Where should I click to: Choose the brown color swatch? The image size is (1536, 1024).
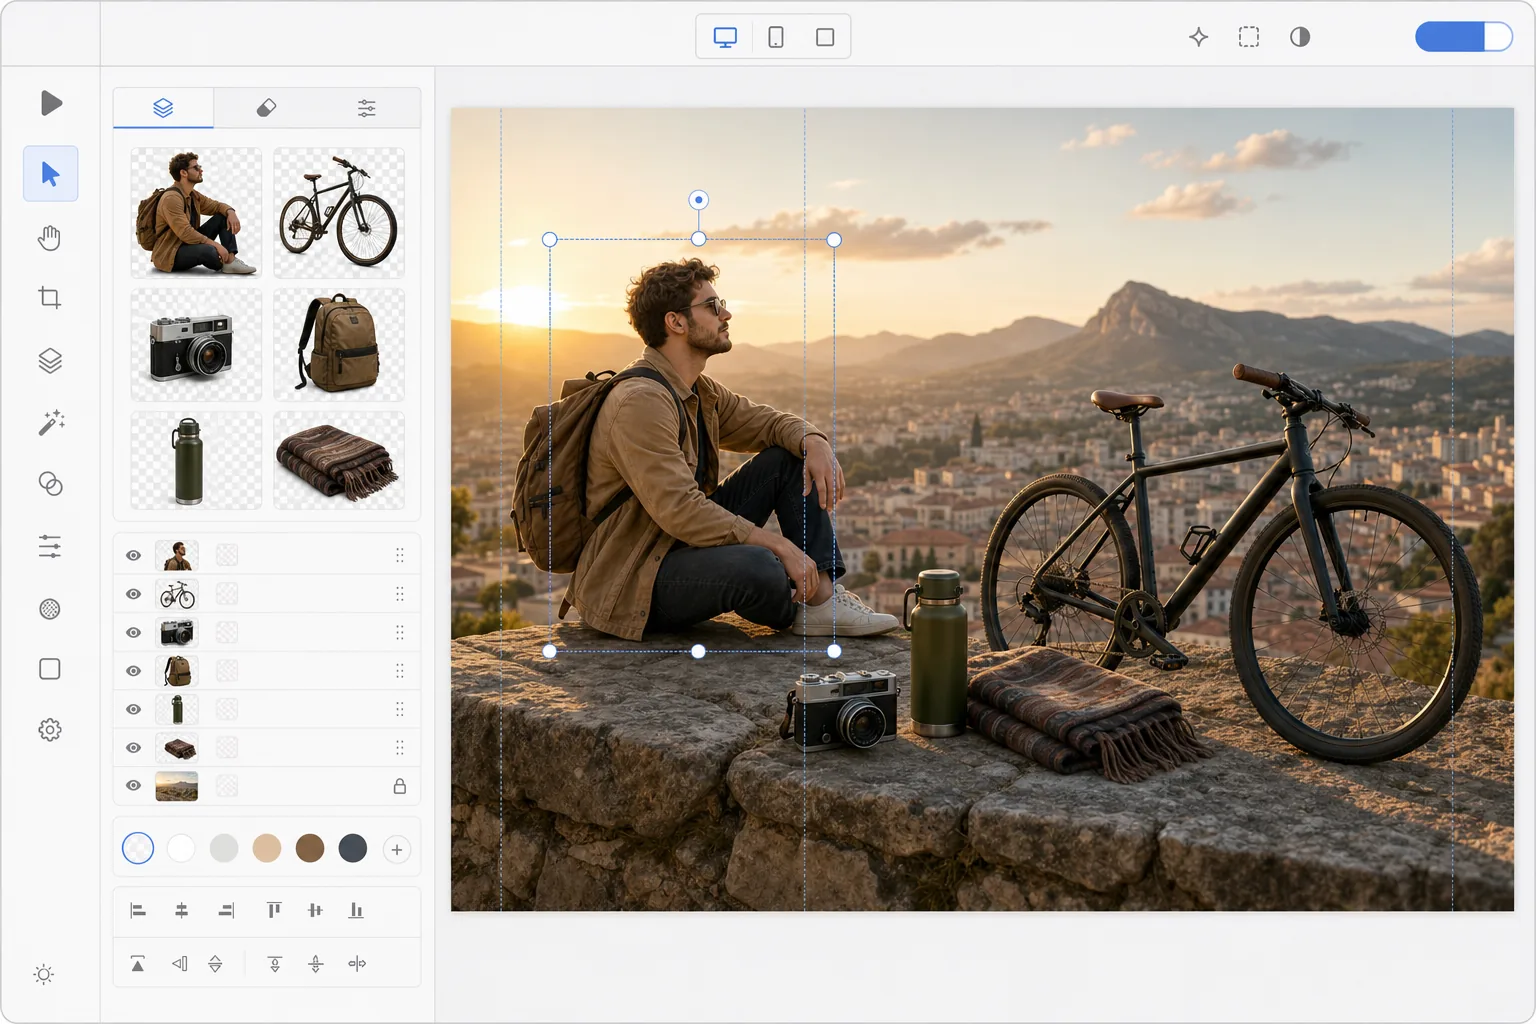tap(310, 848)
